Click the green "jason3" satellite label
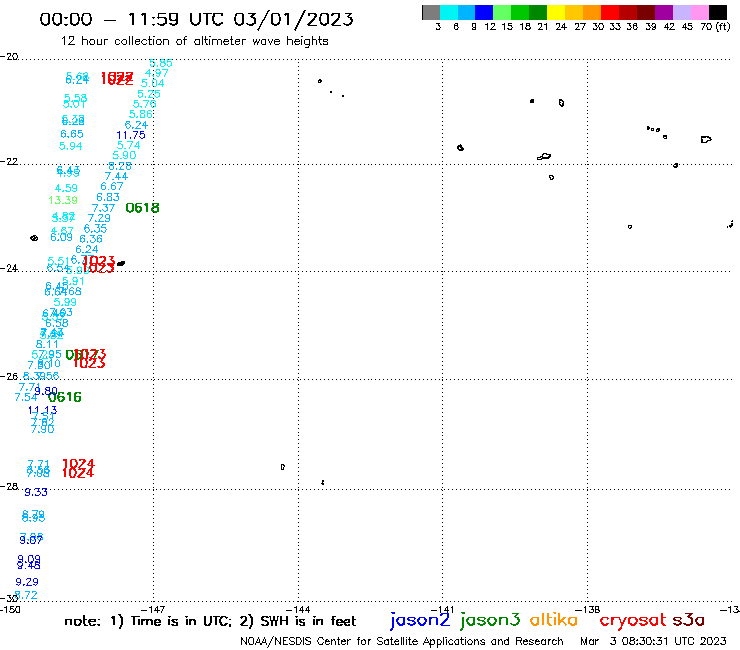740x650 pixels. (x=490, y=620)
